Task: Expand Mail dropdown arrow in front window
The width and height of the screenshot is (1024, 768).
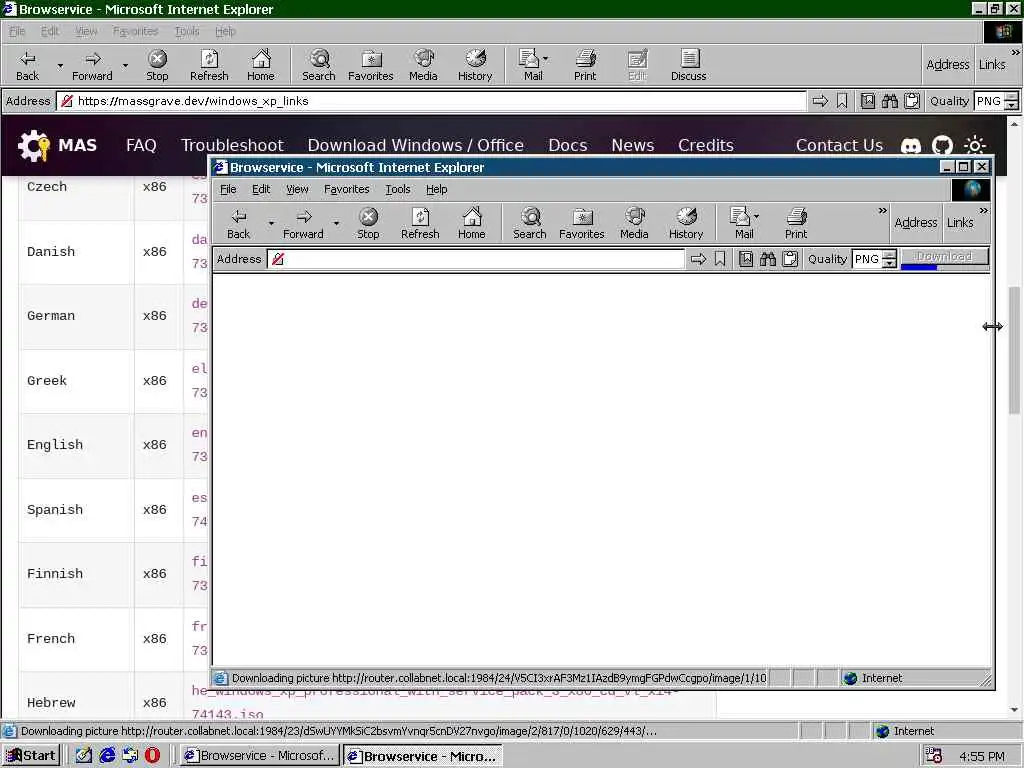Action: (x=756, y=216)
